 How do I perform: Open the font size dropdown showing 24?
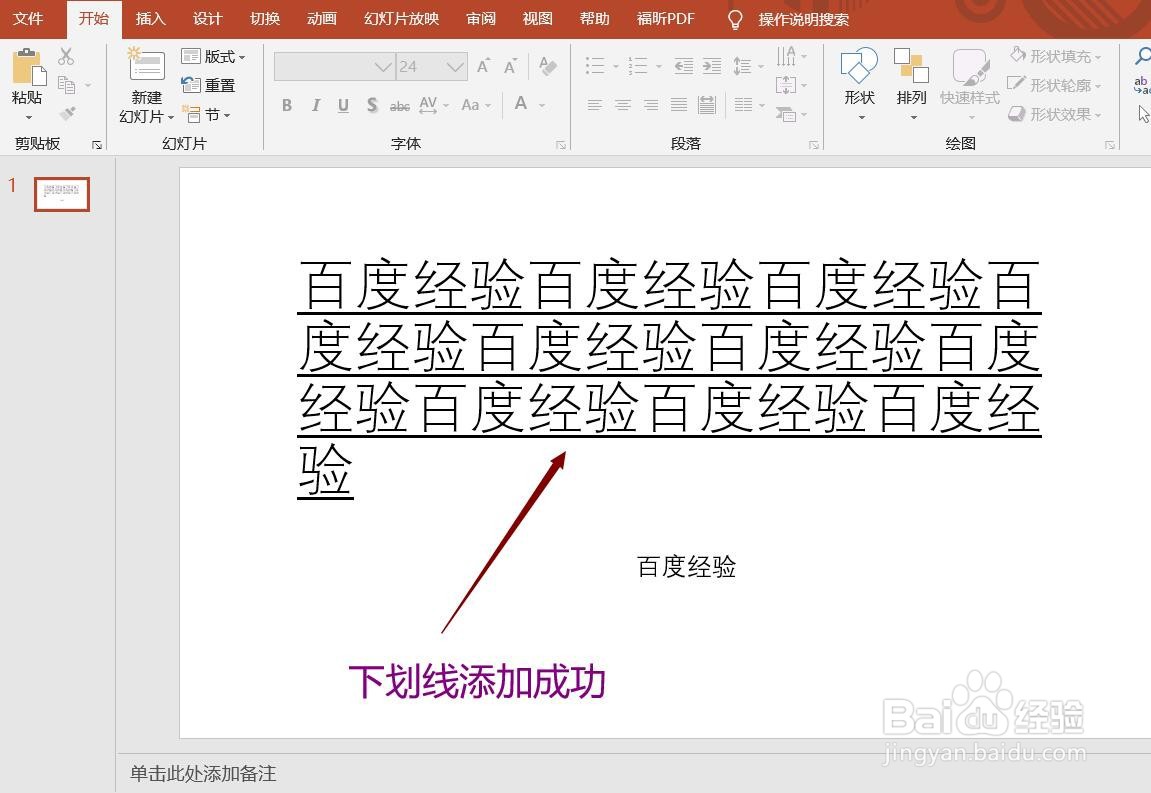click(x=456, y=67)
